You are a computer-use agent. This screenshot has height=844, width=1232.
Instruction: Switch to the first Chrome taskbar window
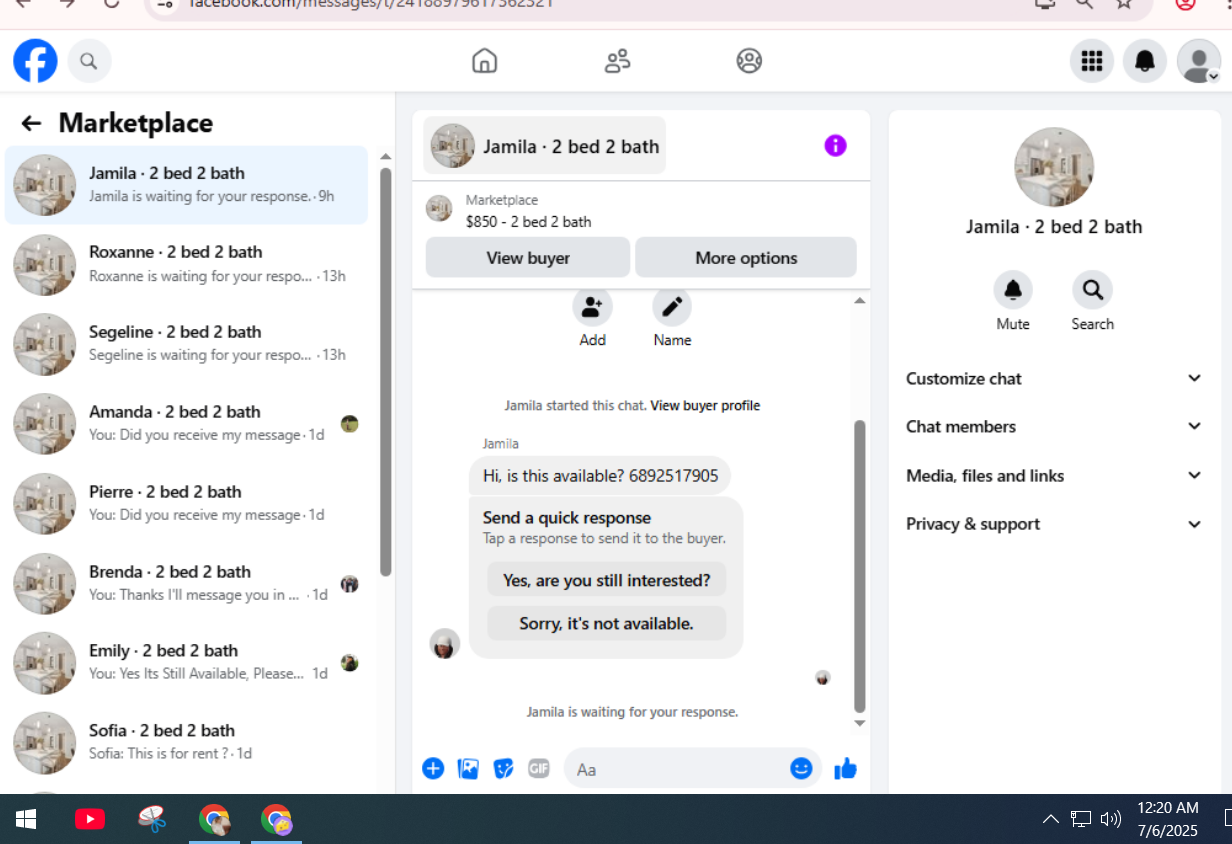tap(215, 820)
